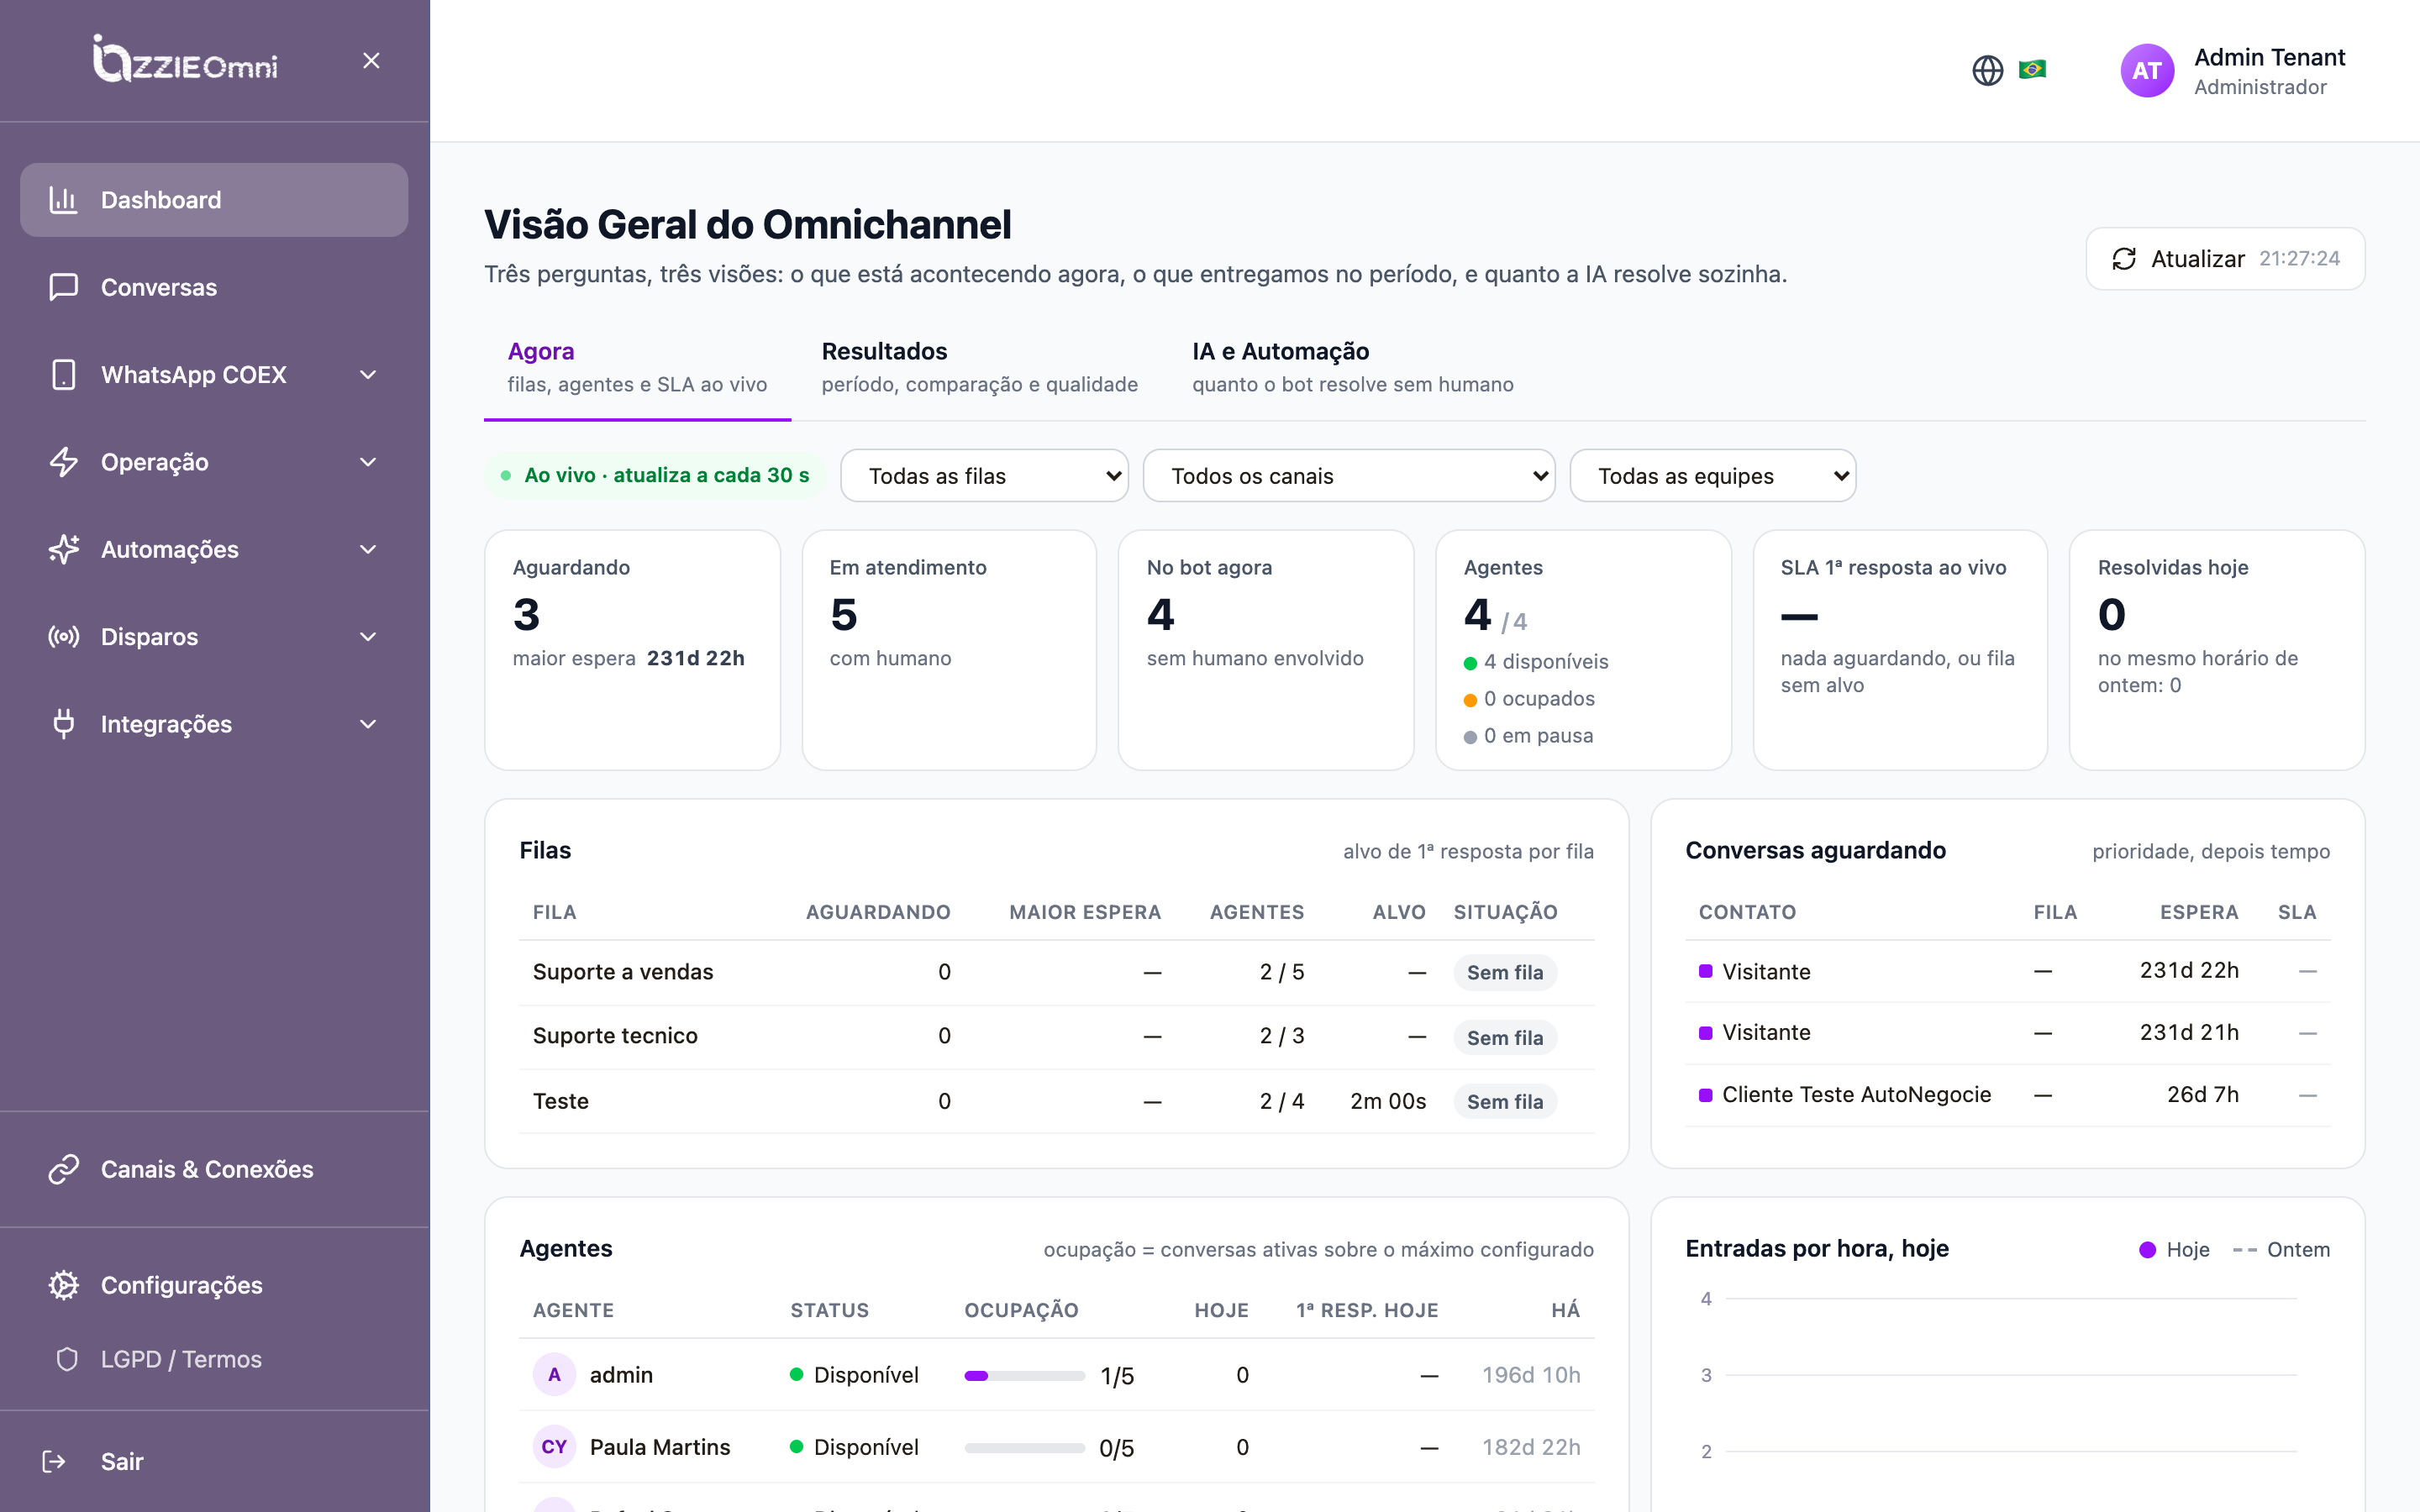Image resolution: width=2420 pixels, height=1512 pixels.
Task: Expand the Disparos submenu chevron
Action: pyautogui.click(x=368, y=636)
